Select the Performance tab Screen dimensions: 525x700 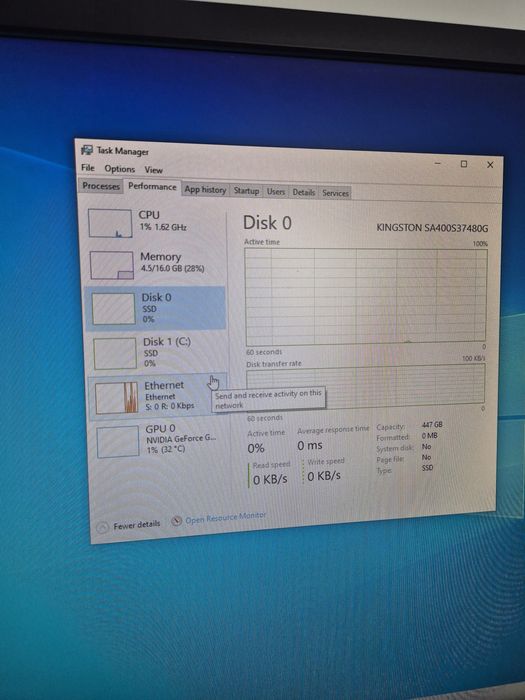[x=152, y=187]
